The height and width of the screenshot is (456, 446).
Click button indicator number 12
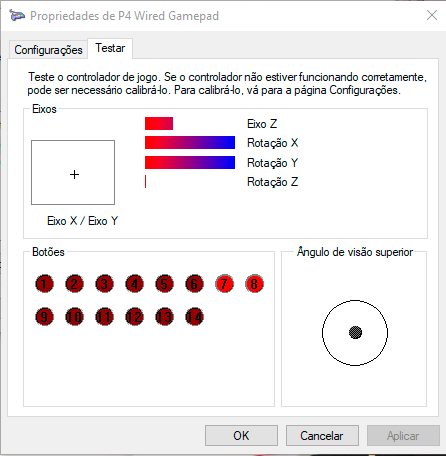pyautogui.click(x=134, y=316)
